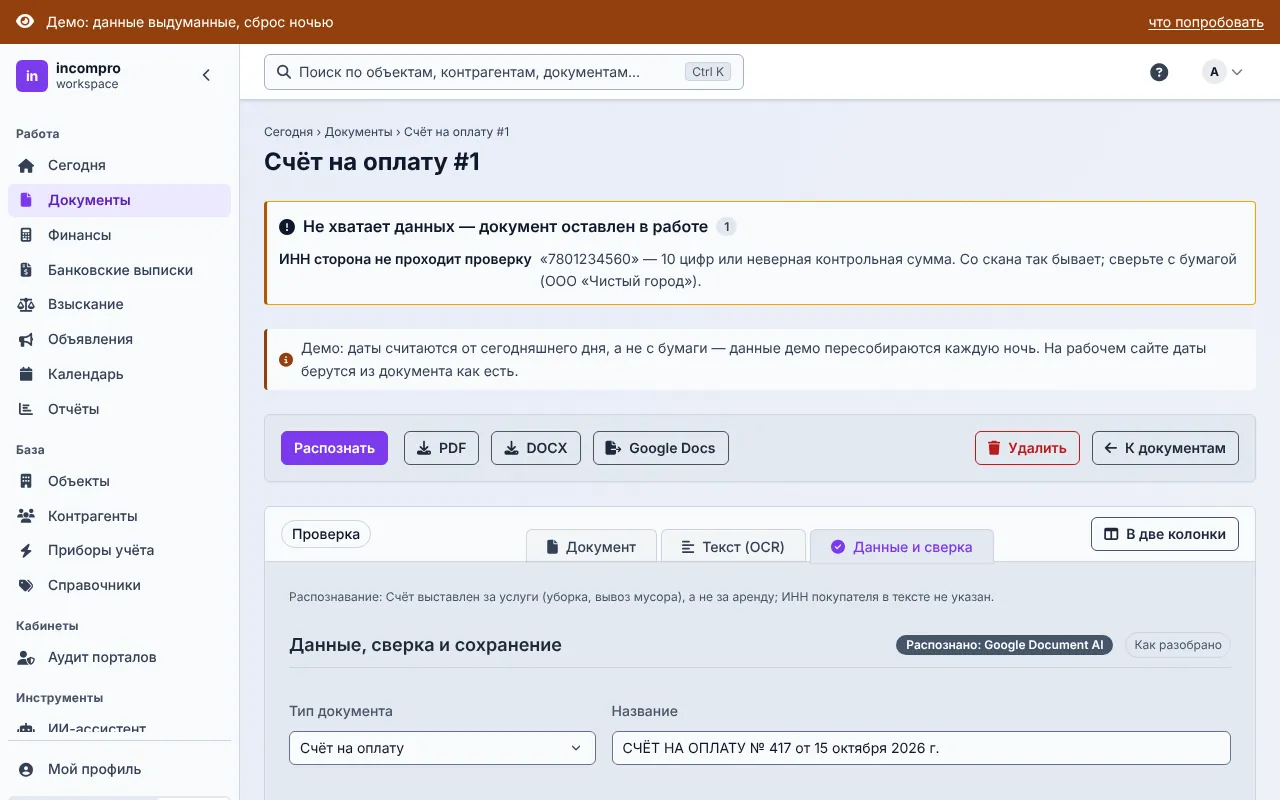The width and height of the screenshot is (1280, 800).
Task: Open the help question mark icon
Action: (1159, 72)
